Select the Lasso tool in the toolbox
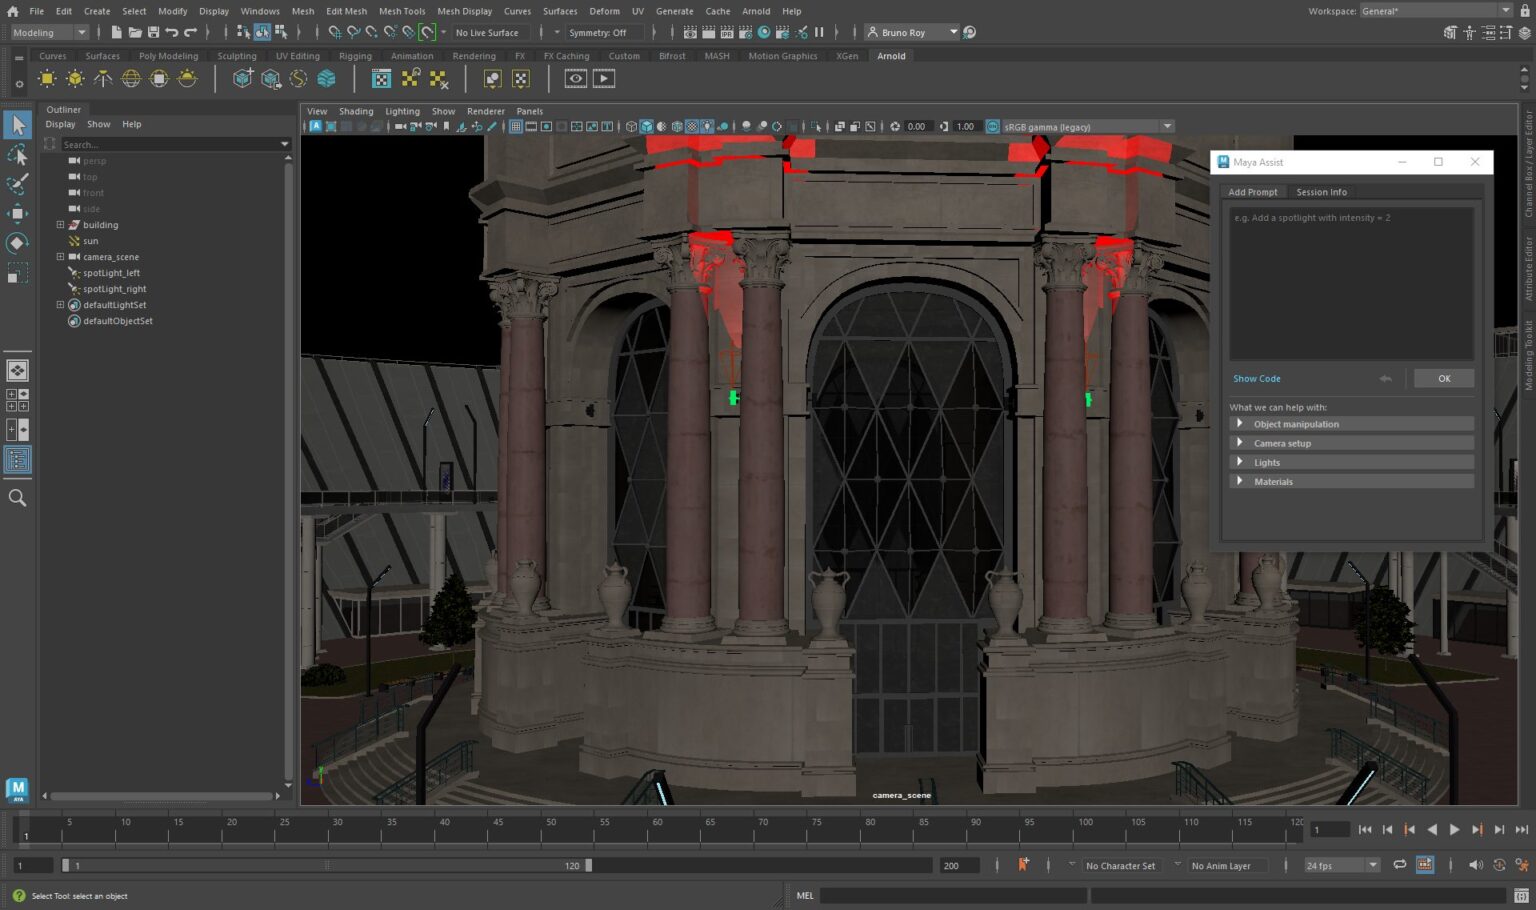 click(18, 155)
